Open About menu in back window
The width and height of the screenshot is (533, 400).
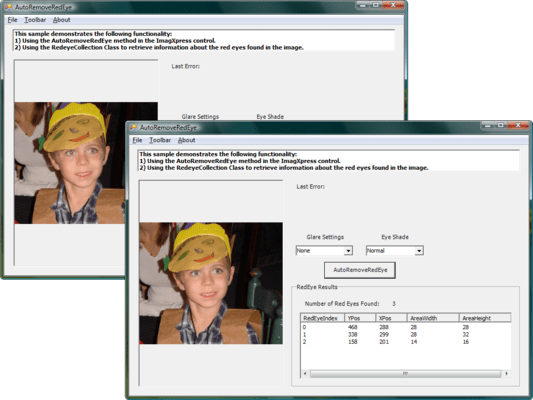pyautogui.click(x=62, y=20)
